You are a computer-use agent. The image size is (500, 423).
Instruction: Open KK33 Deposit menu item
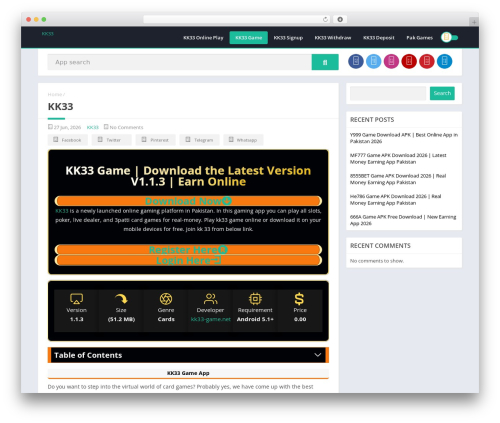[379, 38]
